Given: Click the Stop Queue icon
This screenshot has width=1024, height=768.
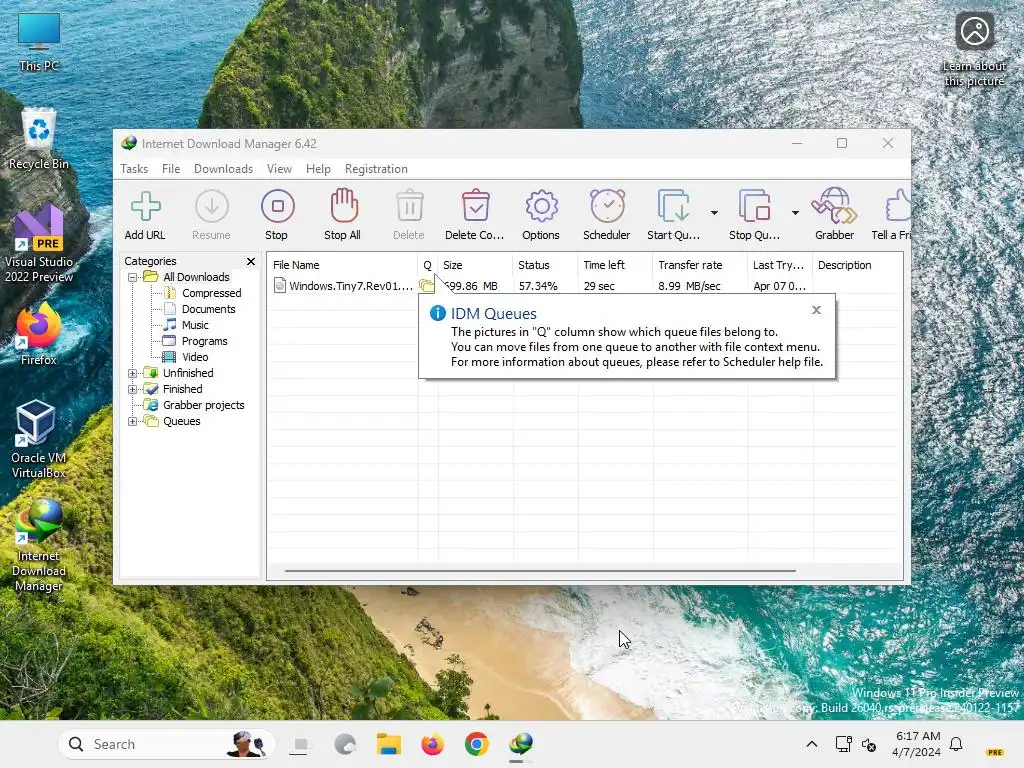Looking at the screenshot, I should click(754, 206).
